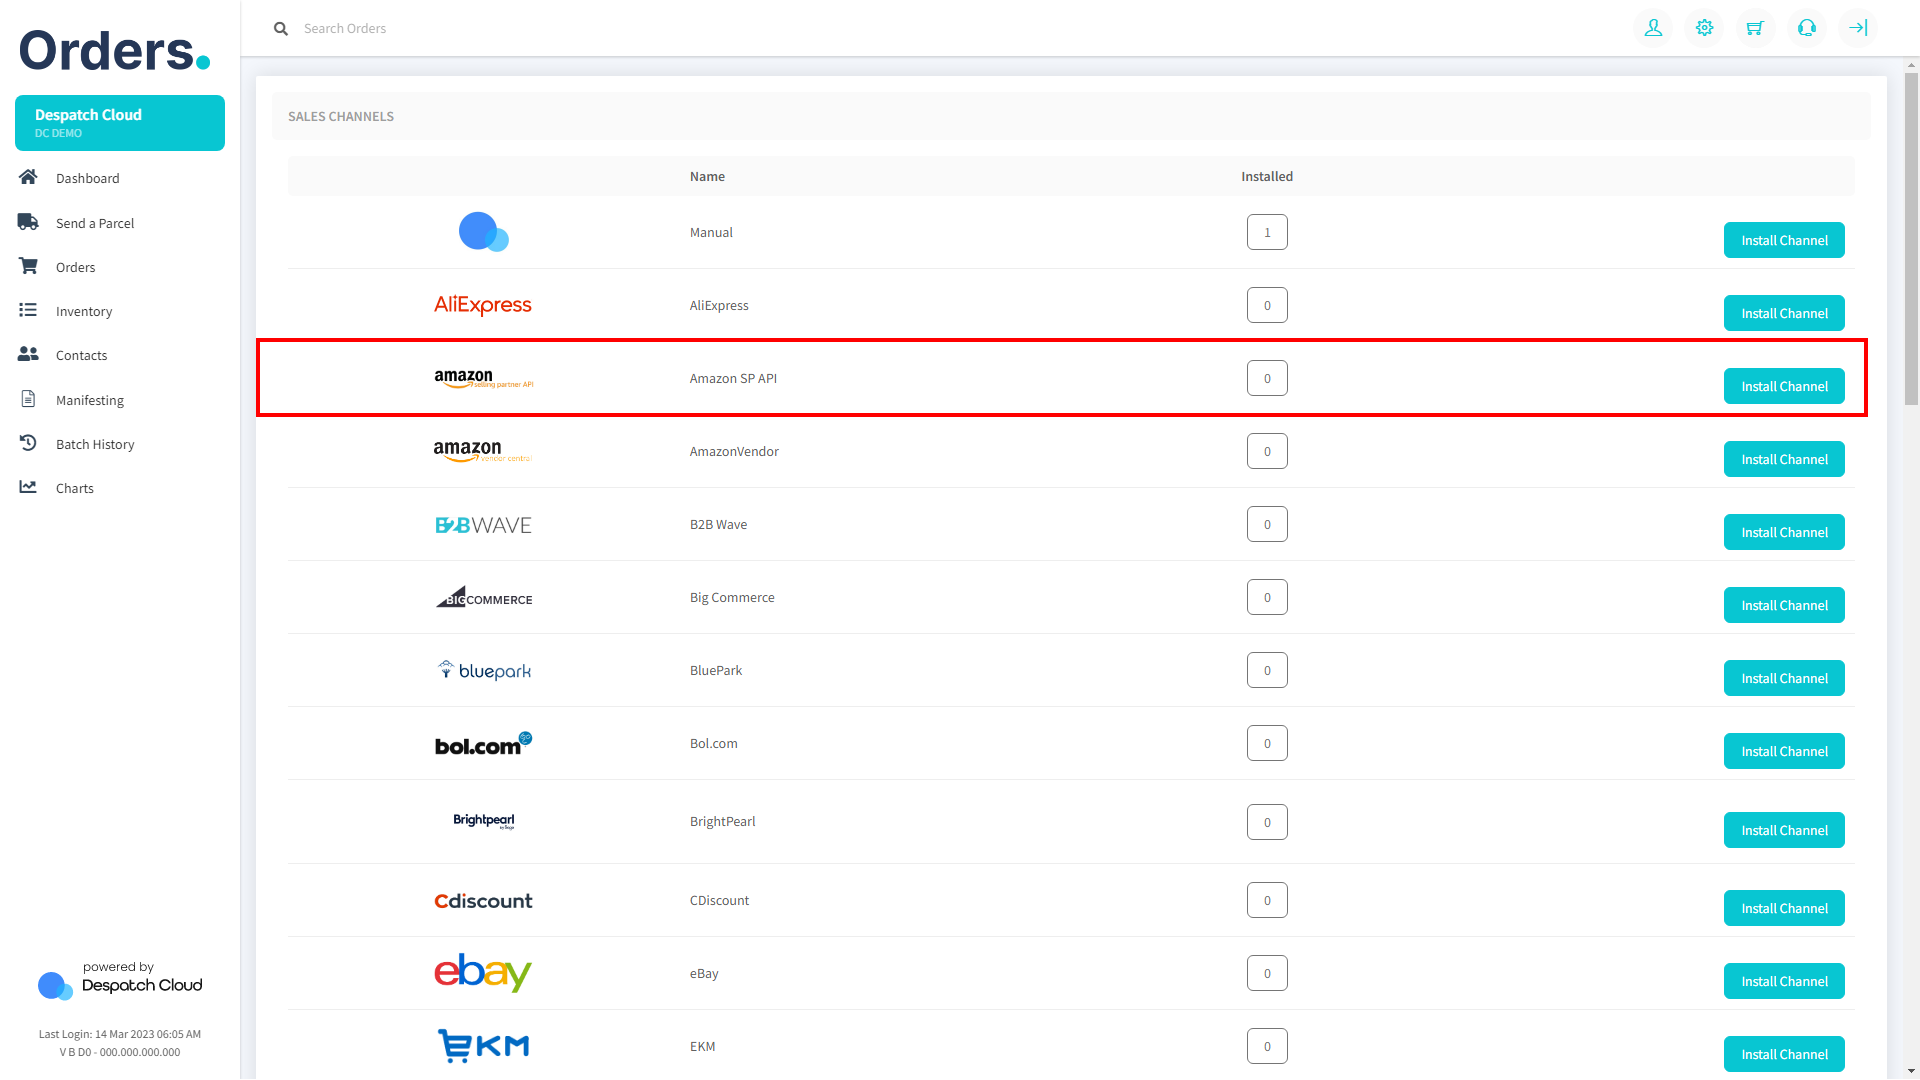Click the page vertical scrollbar
This screenshot has height=1080, width=1920.
[1911, 240]
